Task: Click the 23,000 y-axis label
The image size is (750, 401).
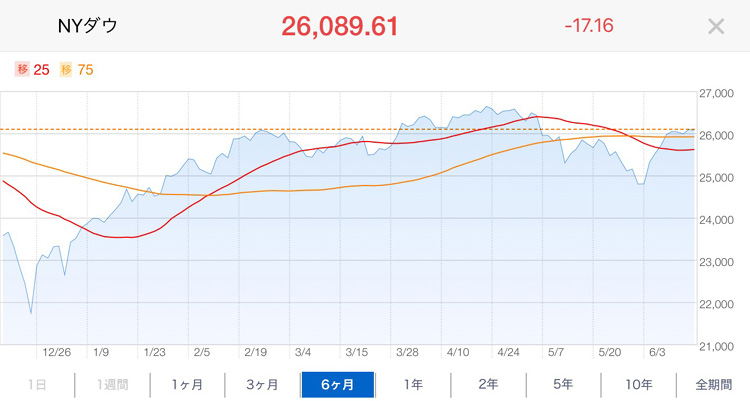Action: click(717, 262)
